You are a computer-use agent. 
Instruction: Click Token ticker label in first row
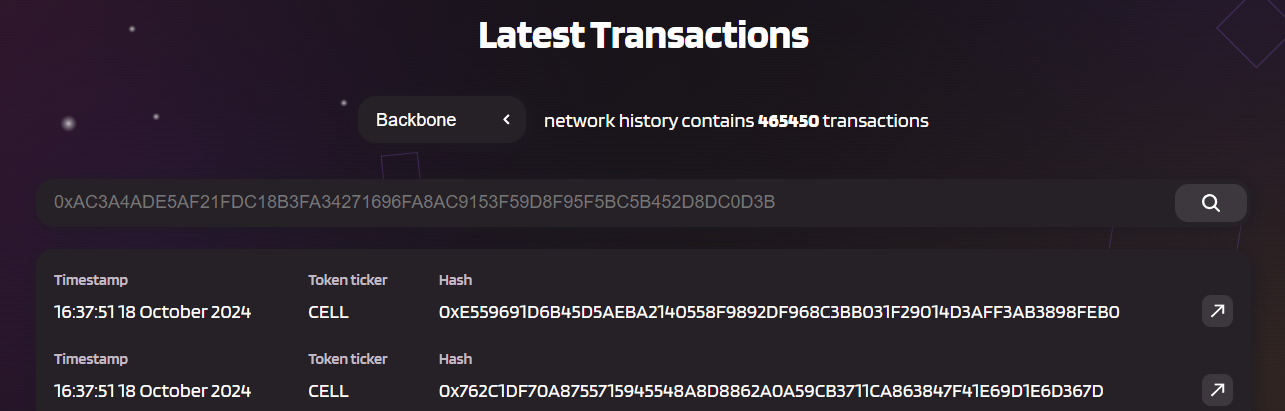(347, 280)
